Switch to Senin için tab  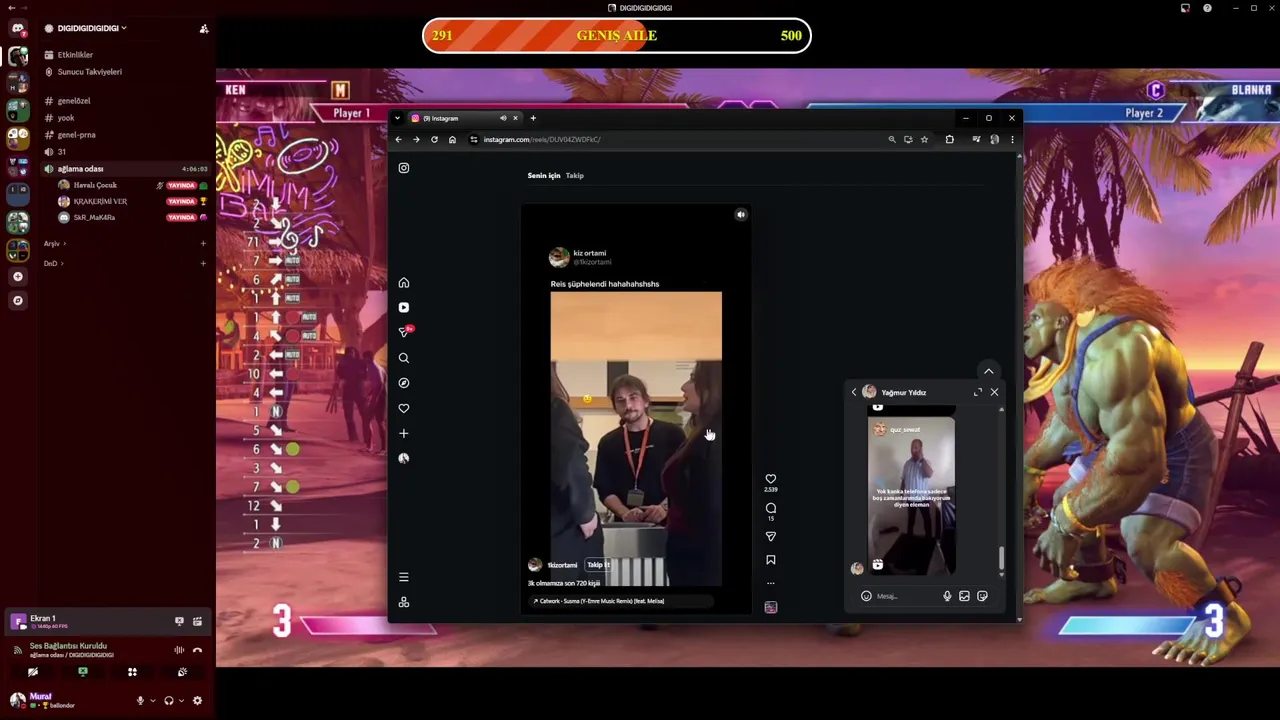(x=544, y=175)
